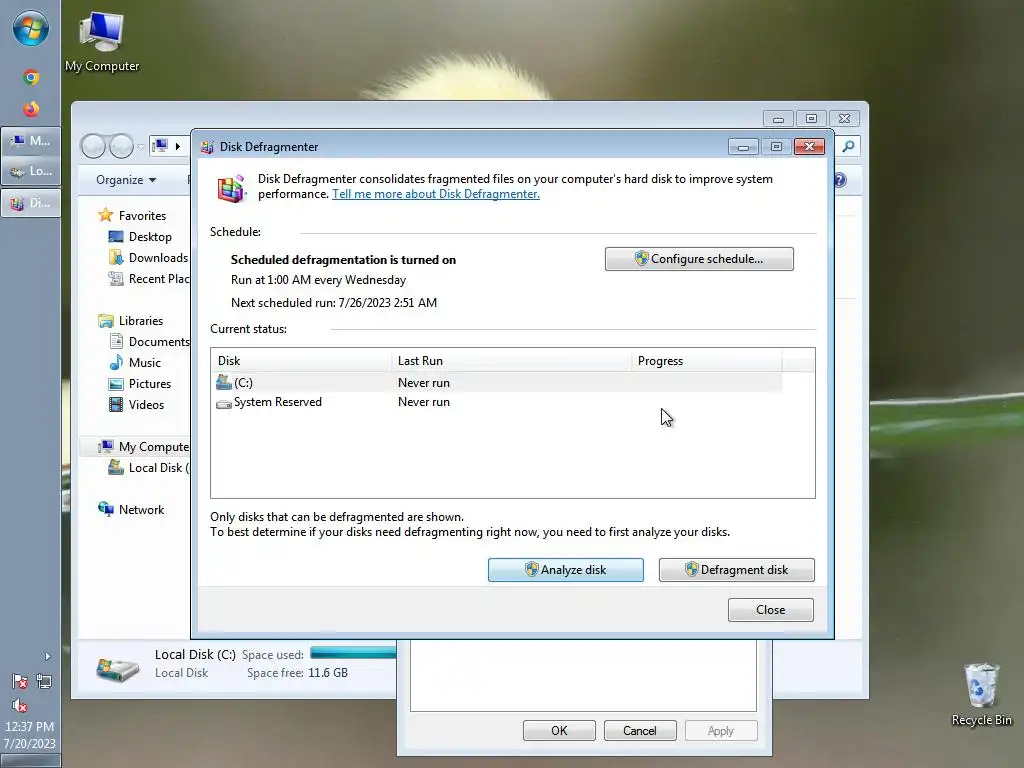Click the large defragmenter cubes icon
This screenshot has height=768, width=1024.
pos(231,188)
